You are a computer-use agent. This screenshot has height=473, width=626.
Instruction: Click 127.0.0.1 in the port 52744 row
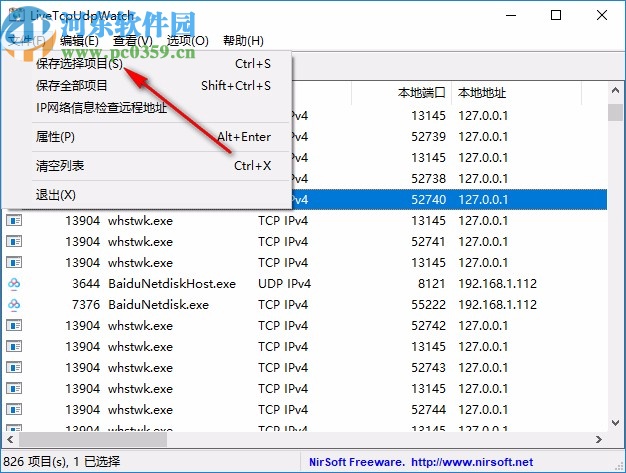pos(483,410)
